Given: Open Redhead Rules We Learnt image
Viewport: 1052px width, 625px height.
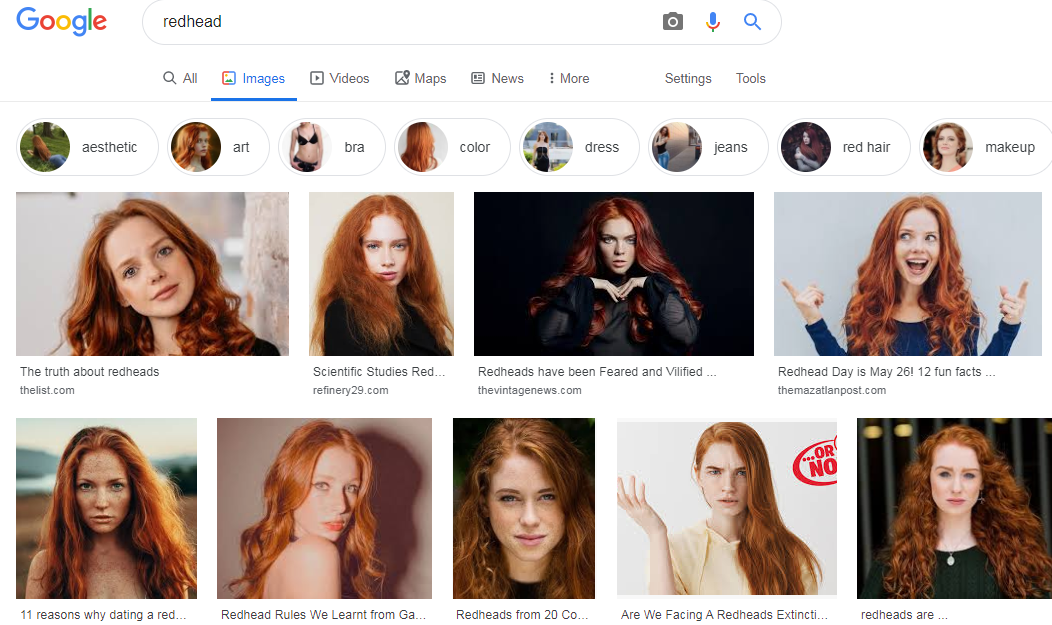Looking at the screenshot, I should coord(325,508).
